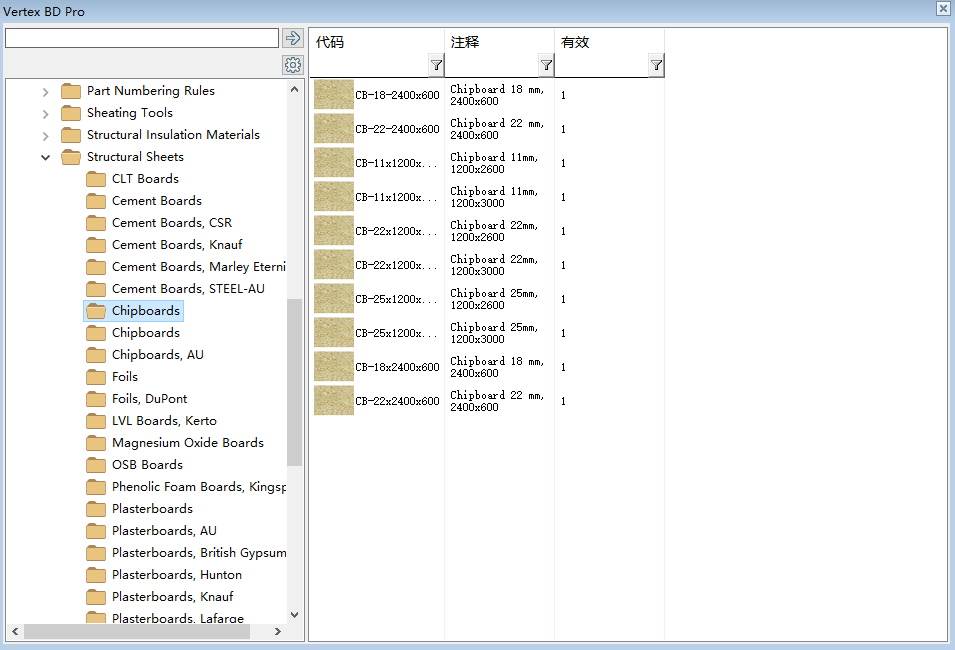
Task: Expand the Sheating Tools node
Action: point(46,114)
